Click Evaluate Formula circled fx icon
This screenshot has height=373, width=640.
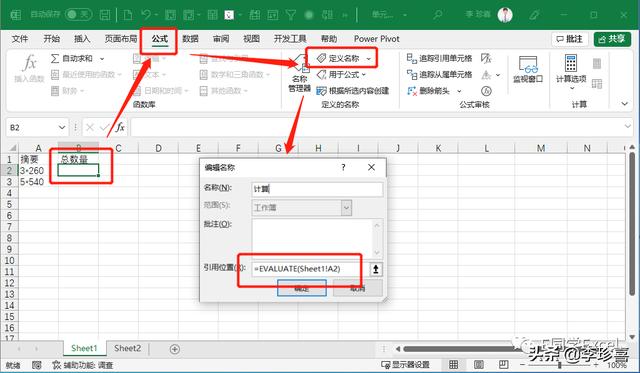pyautogui.click(x=486, y=91)
